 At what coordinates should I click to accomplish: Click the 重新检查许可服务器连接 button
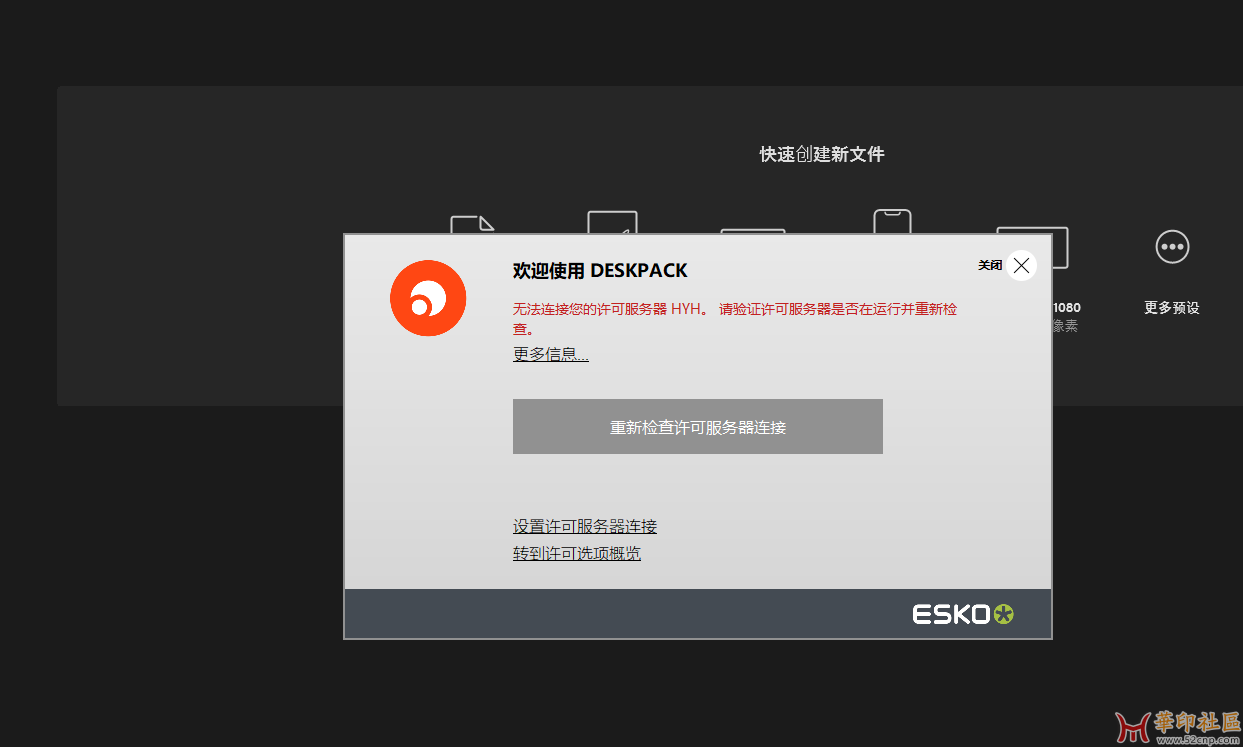pos(697,427)
